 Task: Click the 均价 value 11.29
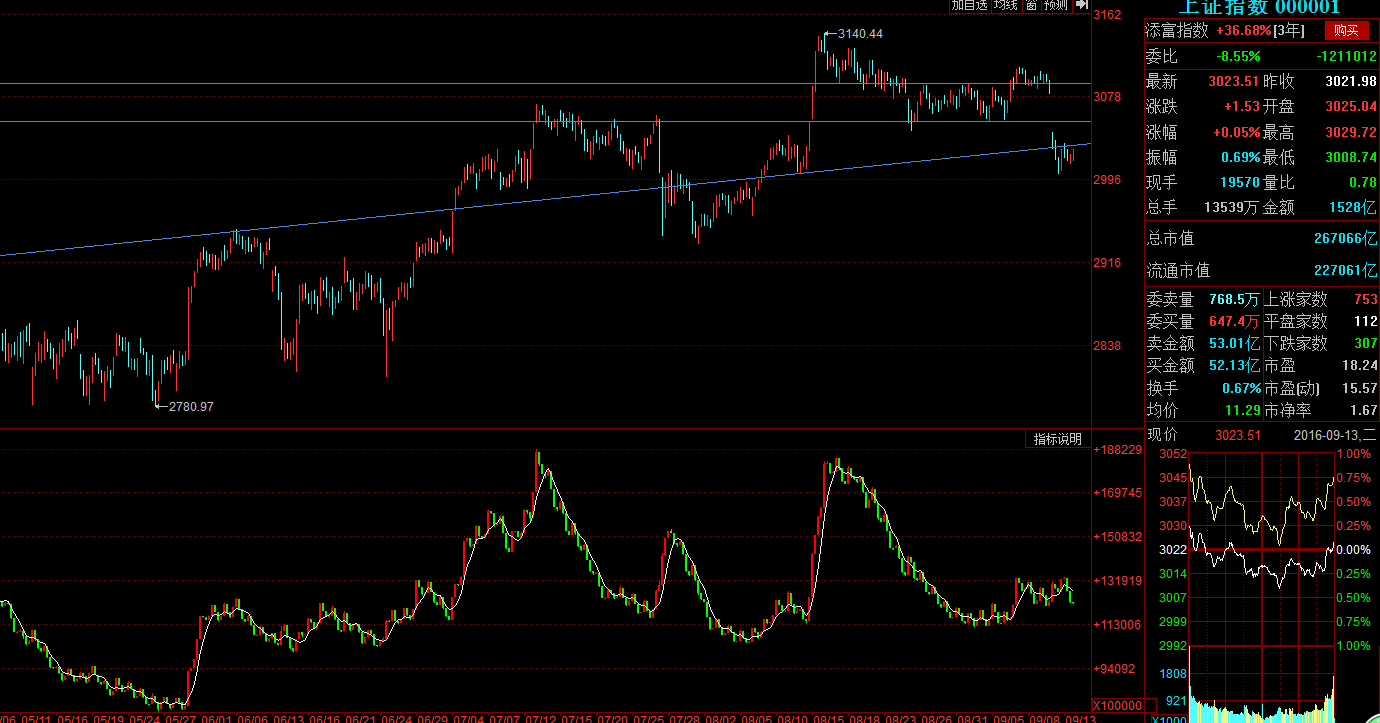pyautogui.click(x=1244, y=410)
